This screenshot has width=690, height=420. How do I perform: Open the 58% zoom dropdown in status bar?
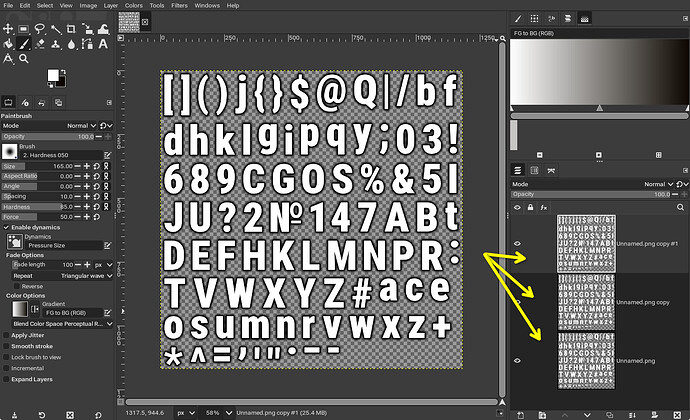[214, 413]
